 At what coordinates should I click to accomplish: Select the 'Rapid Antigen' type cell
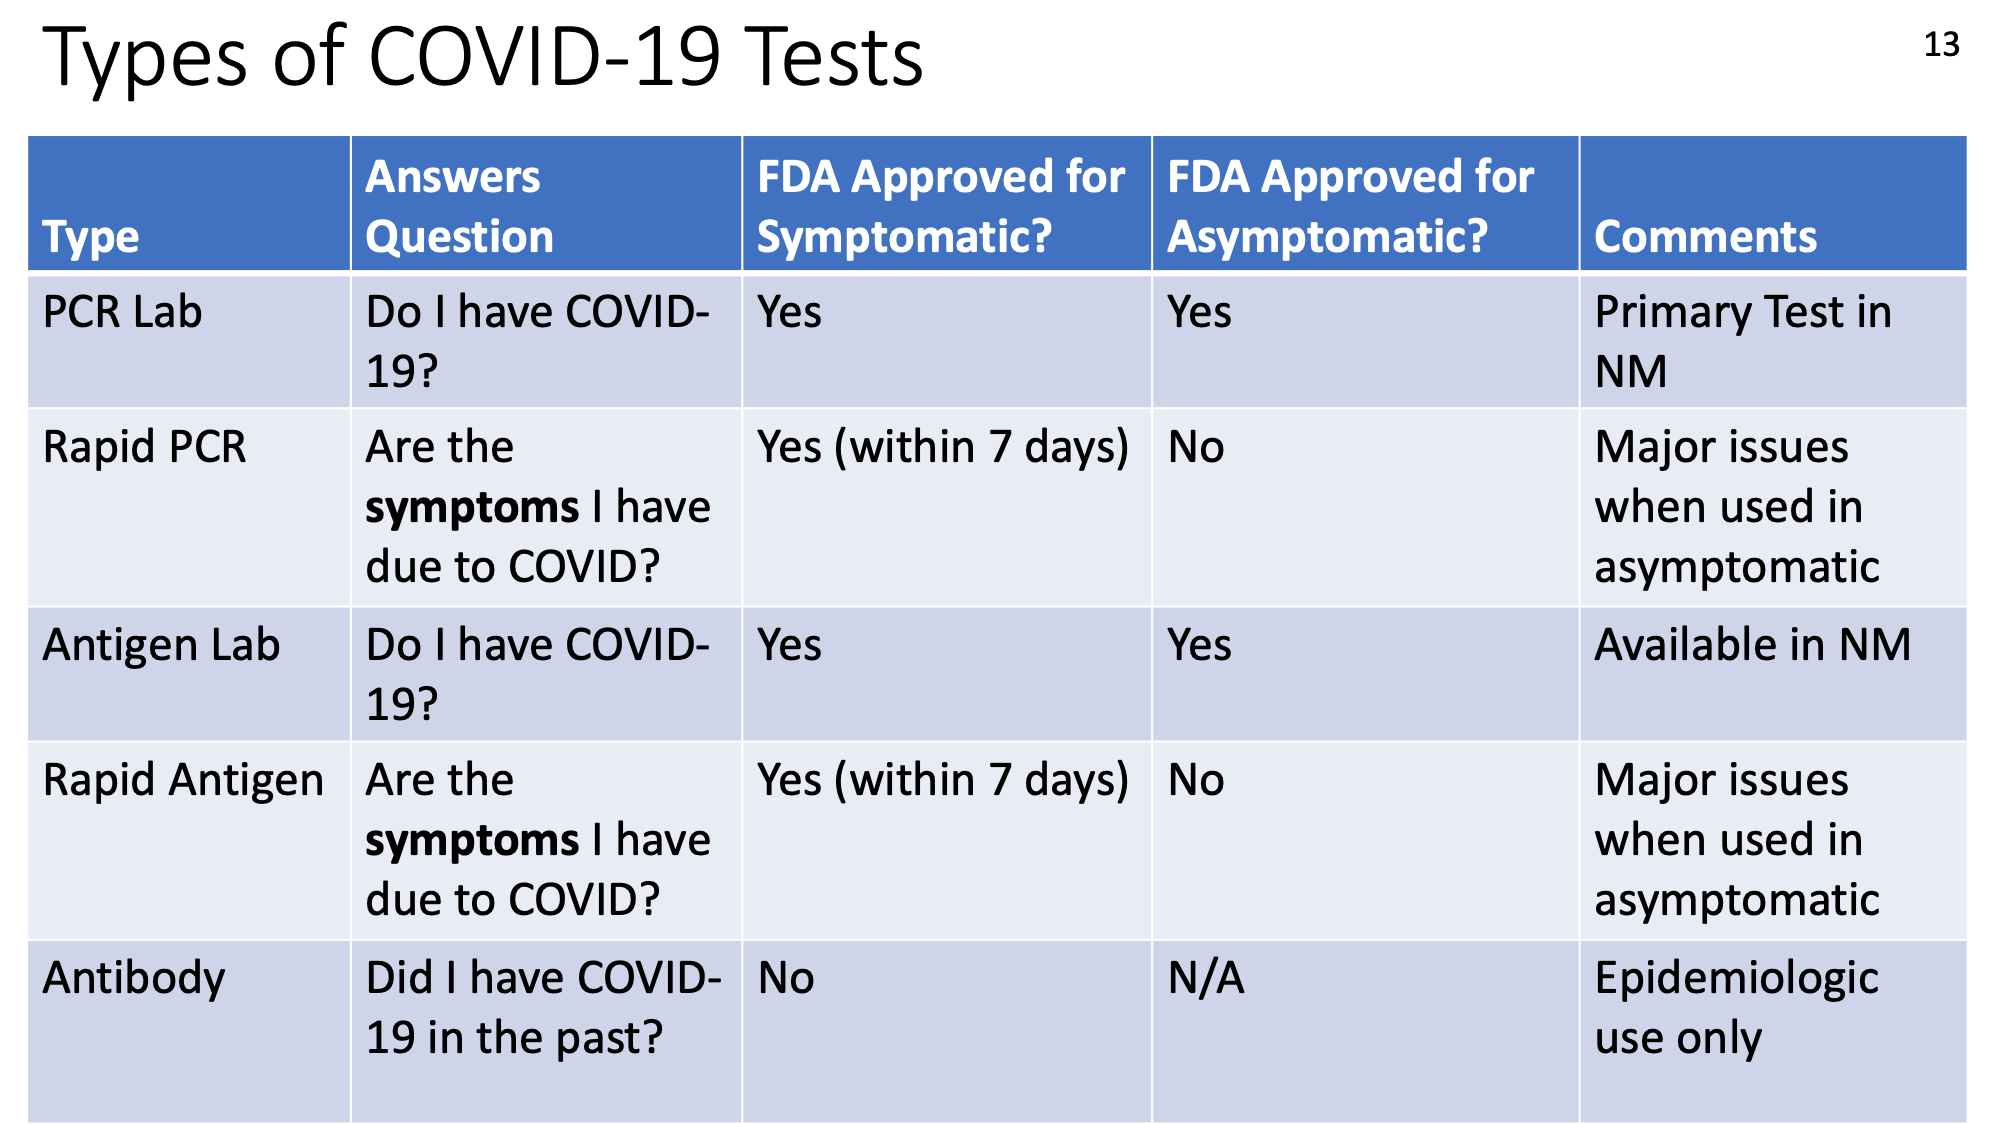click(189, 840)
